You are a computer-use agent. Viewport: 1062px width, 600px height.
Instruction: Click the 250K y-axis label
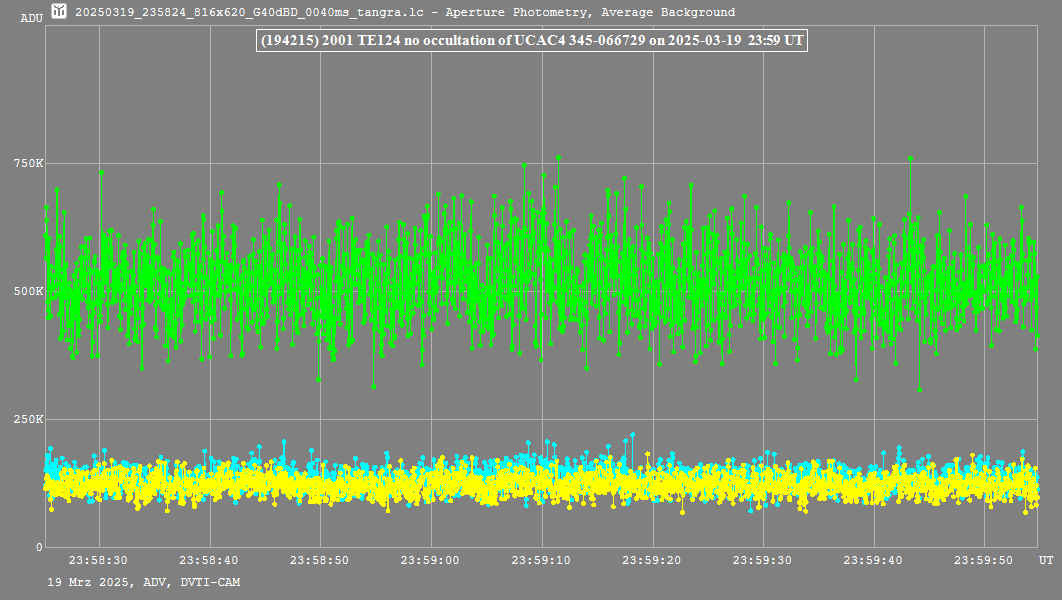[28, 419]
